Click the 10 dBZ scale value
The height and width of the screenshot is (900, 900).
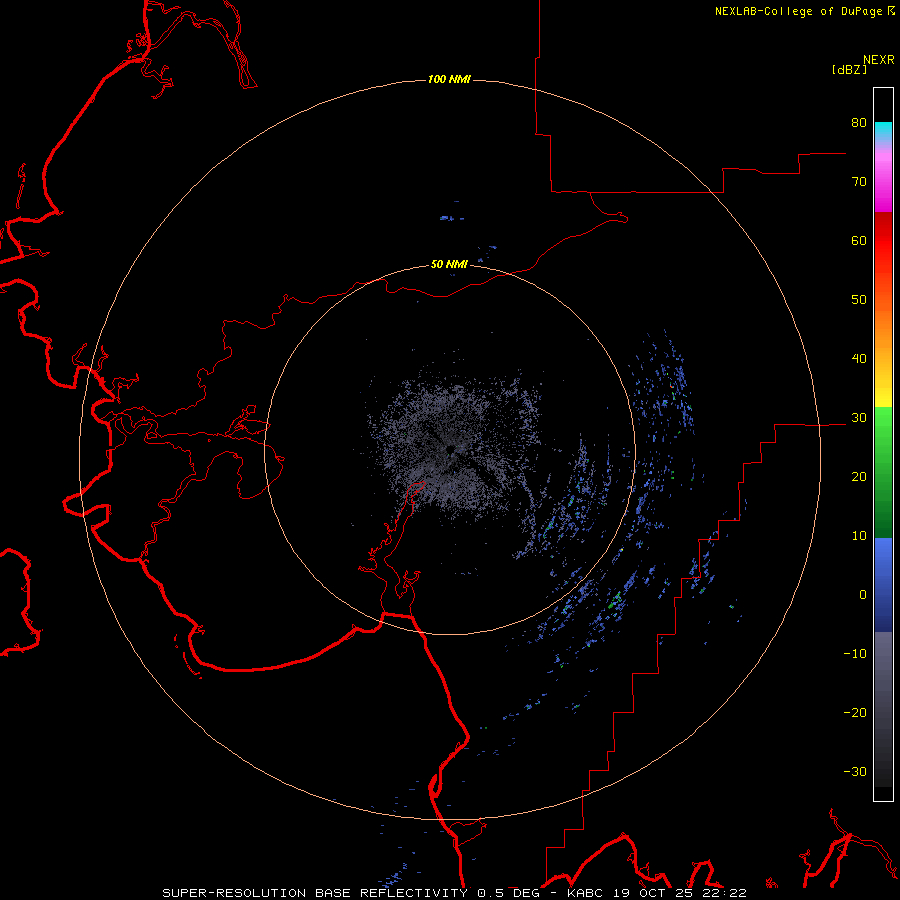coord(859,536)
